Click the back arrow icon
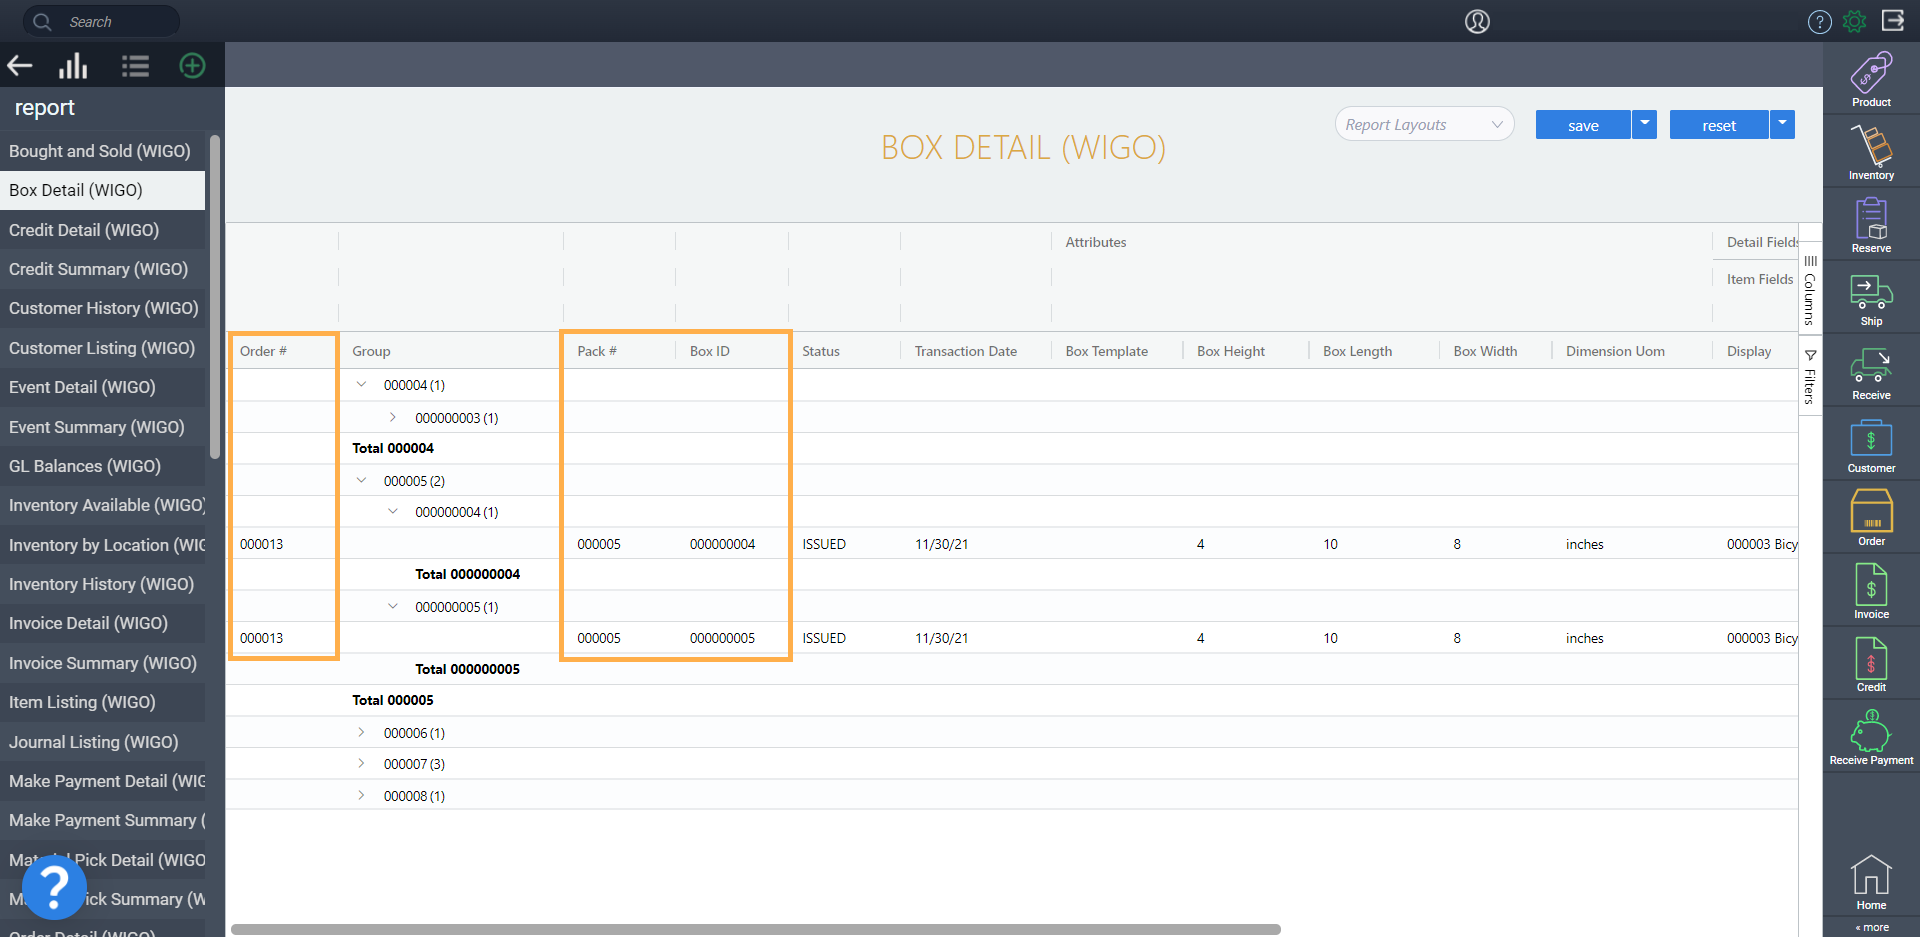Screen dimensions: 1920x937 20,66
